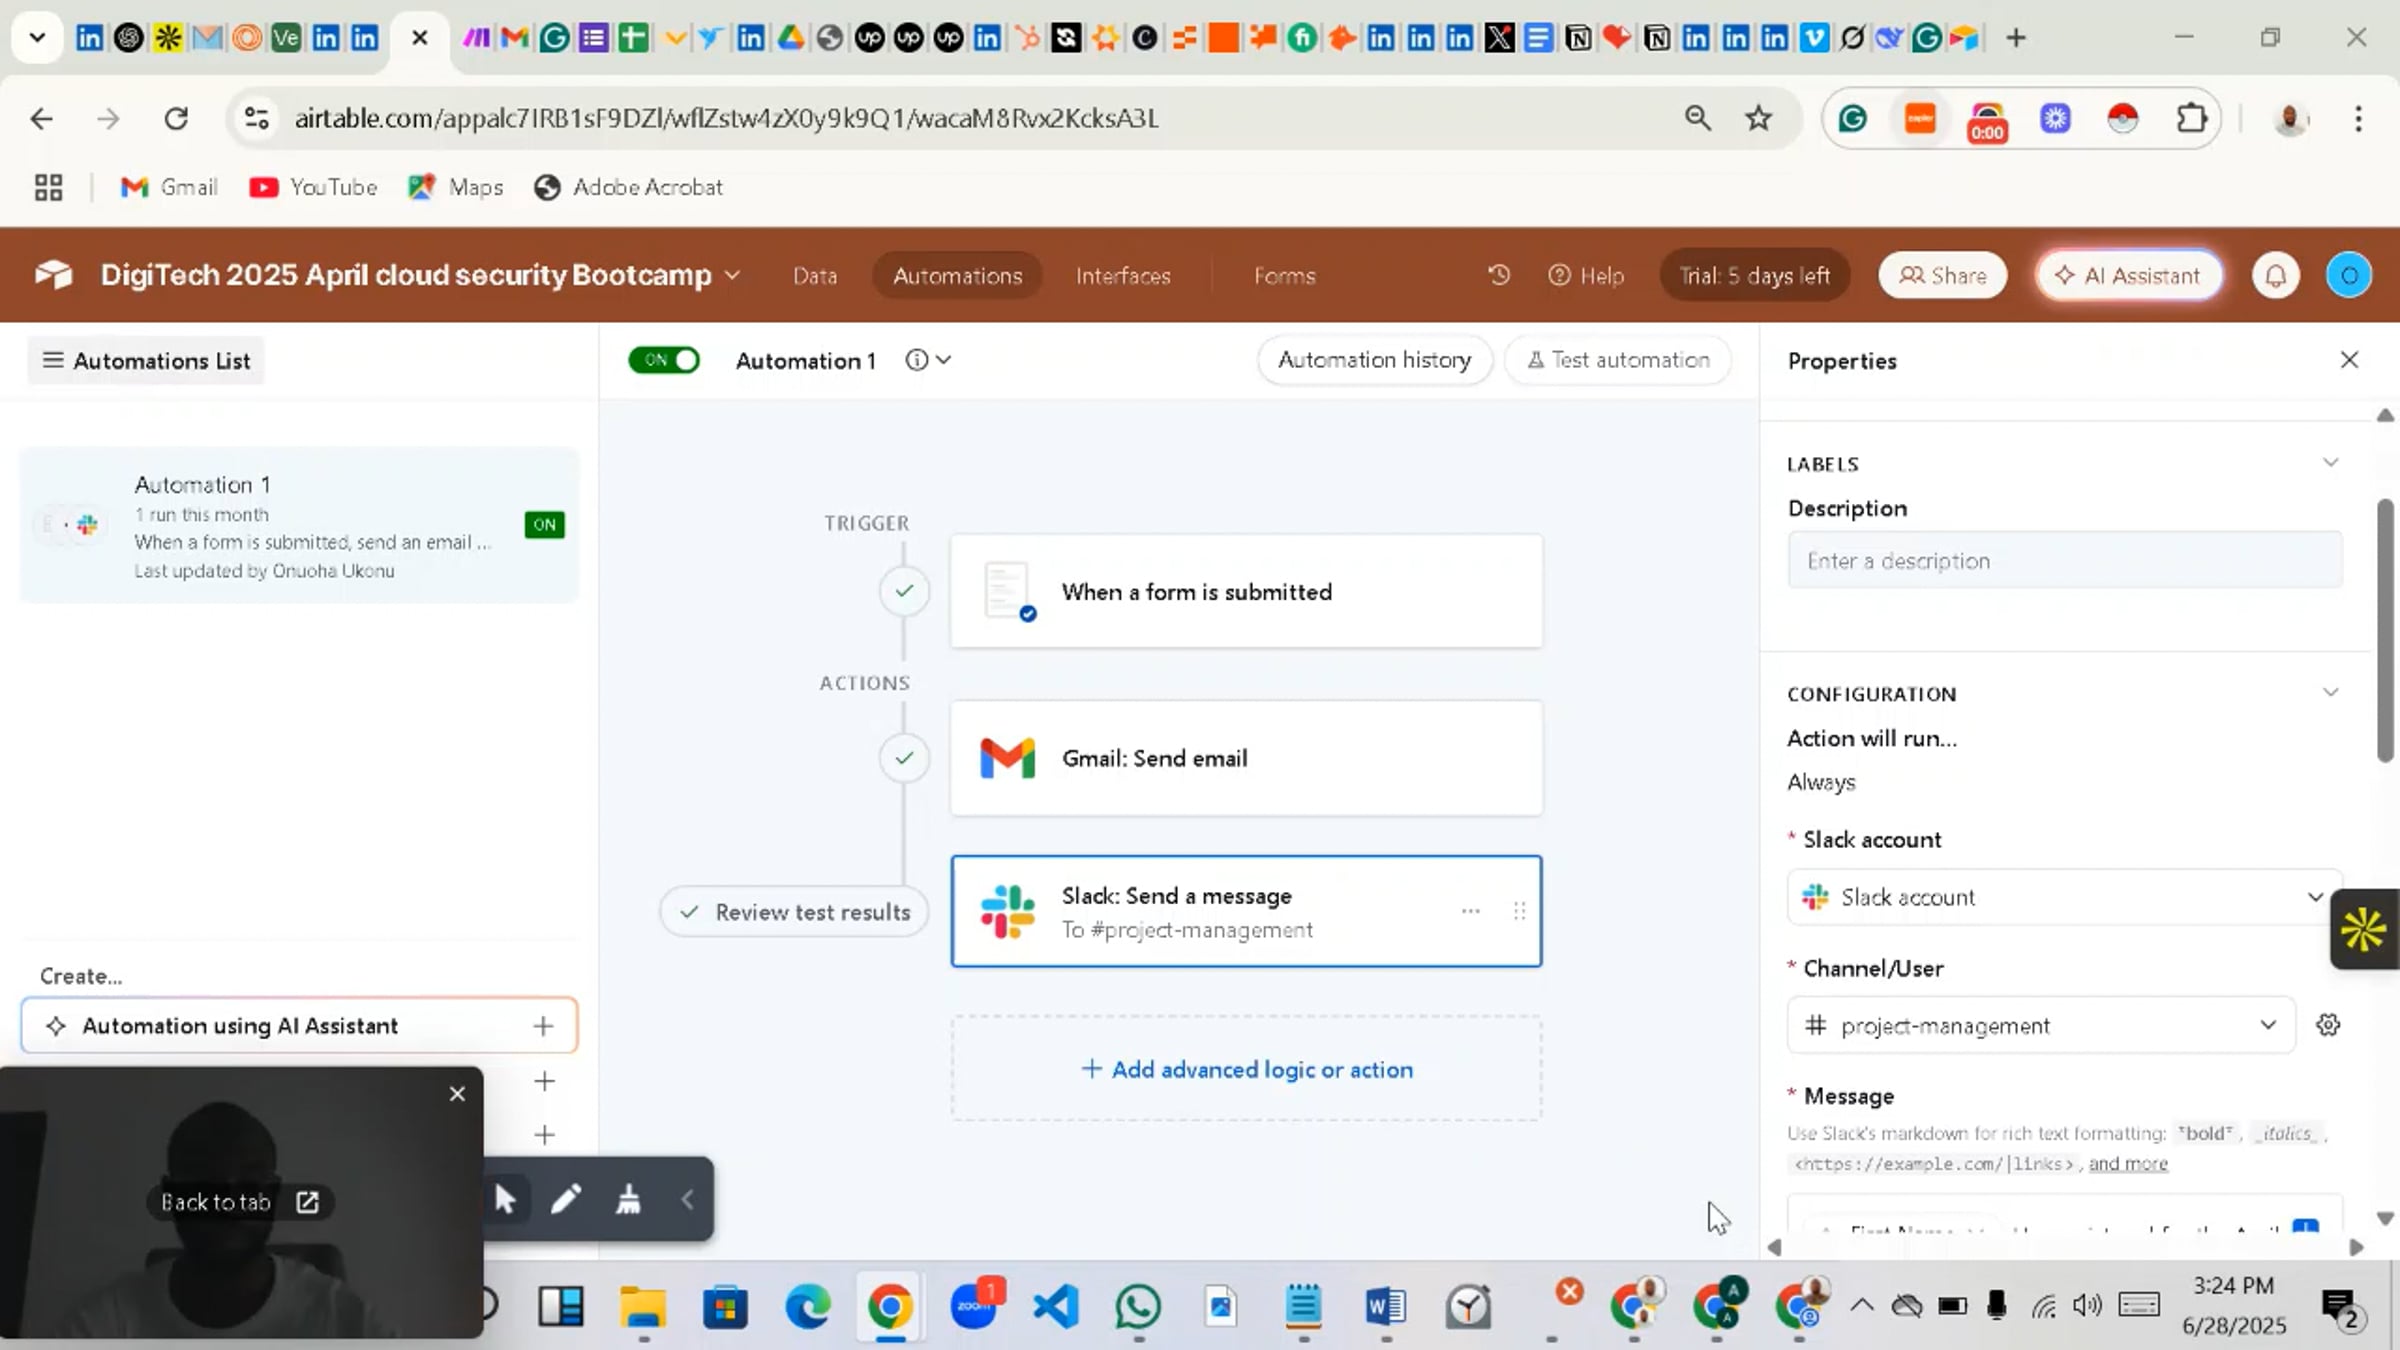Open the tab search dropdown
Viewport: 2400px width, 1350px height.
[37, 38]
